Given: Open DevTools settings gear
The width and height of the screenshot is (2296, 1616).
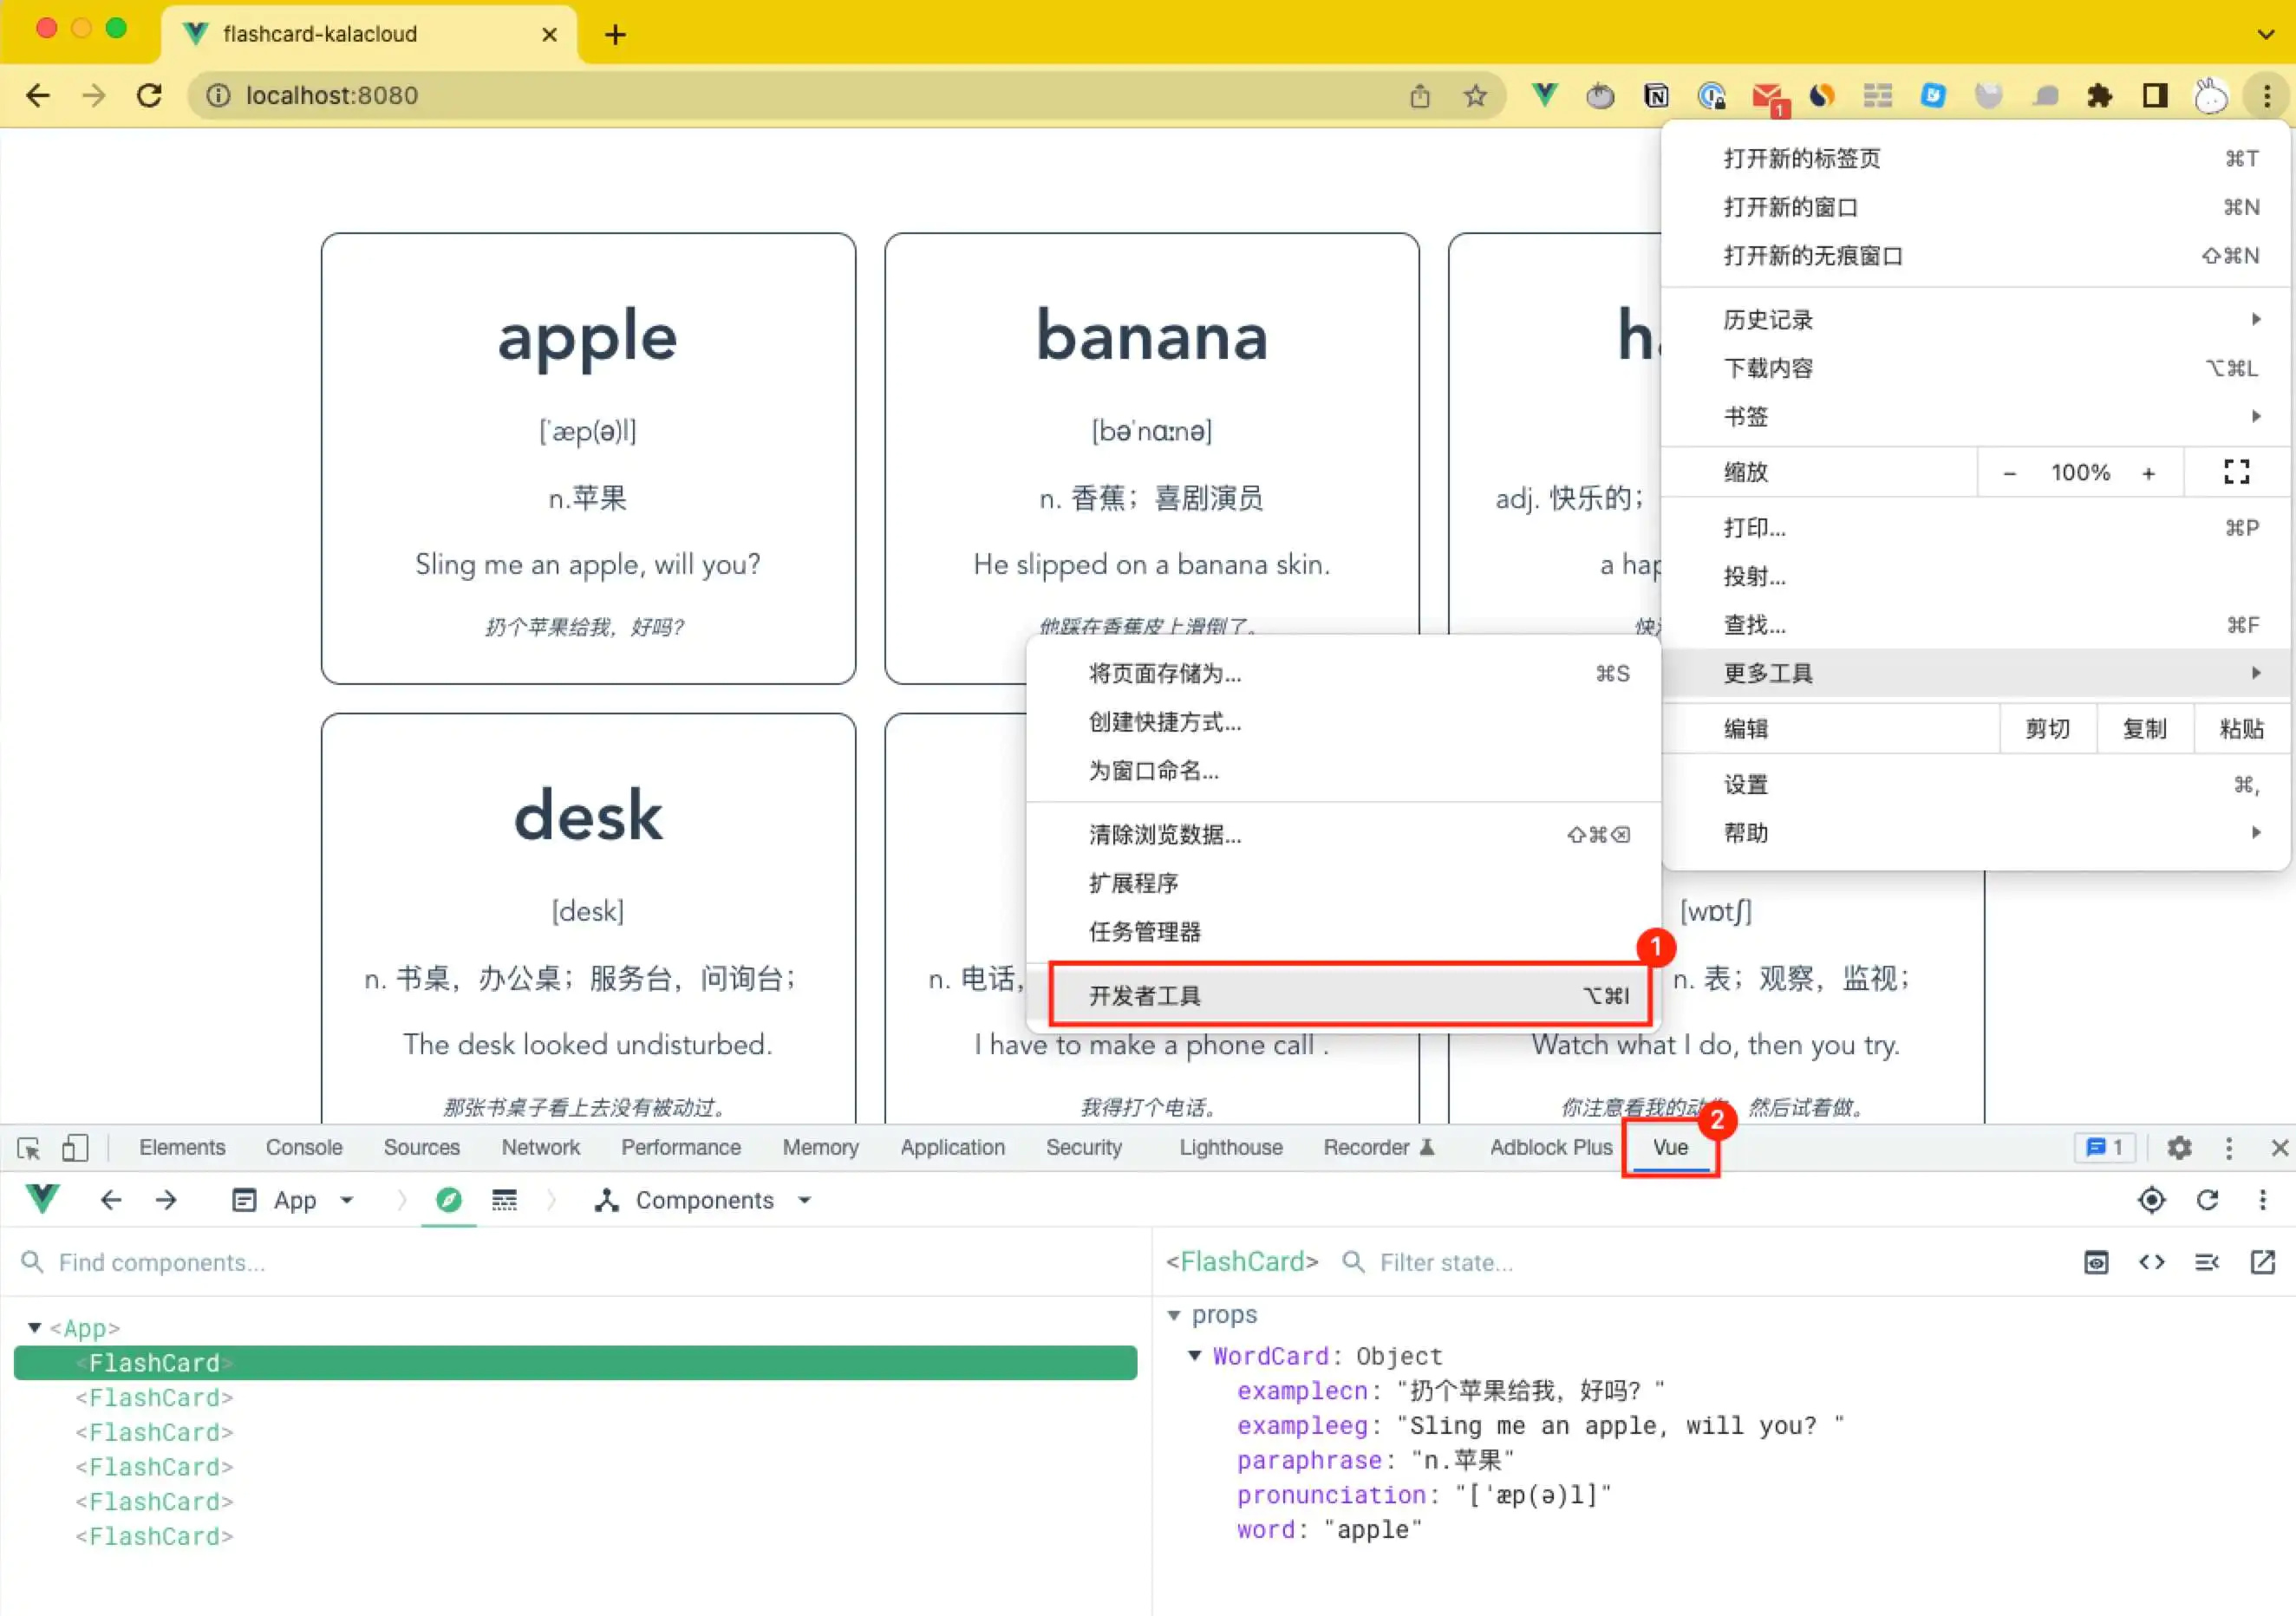Looking at the screenshot, I should pos(2180,1147).
